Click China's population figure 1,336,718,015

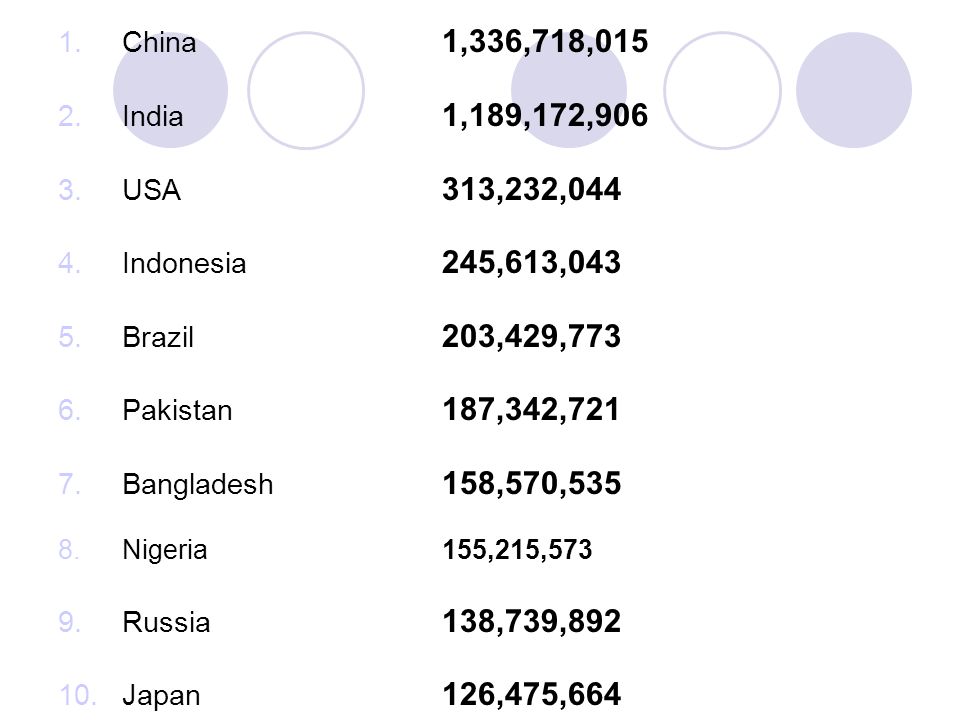coord(545,42)
